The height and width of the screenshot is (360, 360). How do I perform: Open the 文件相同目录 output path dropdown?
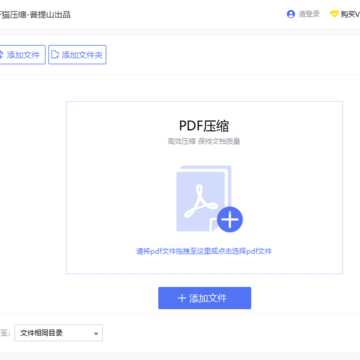tap(59, 333)
